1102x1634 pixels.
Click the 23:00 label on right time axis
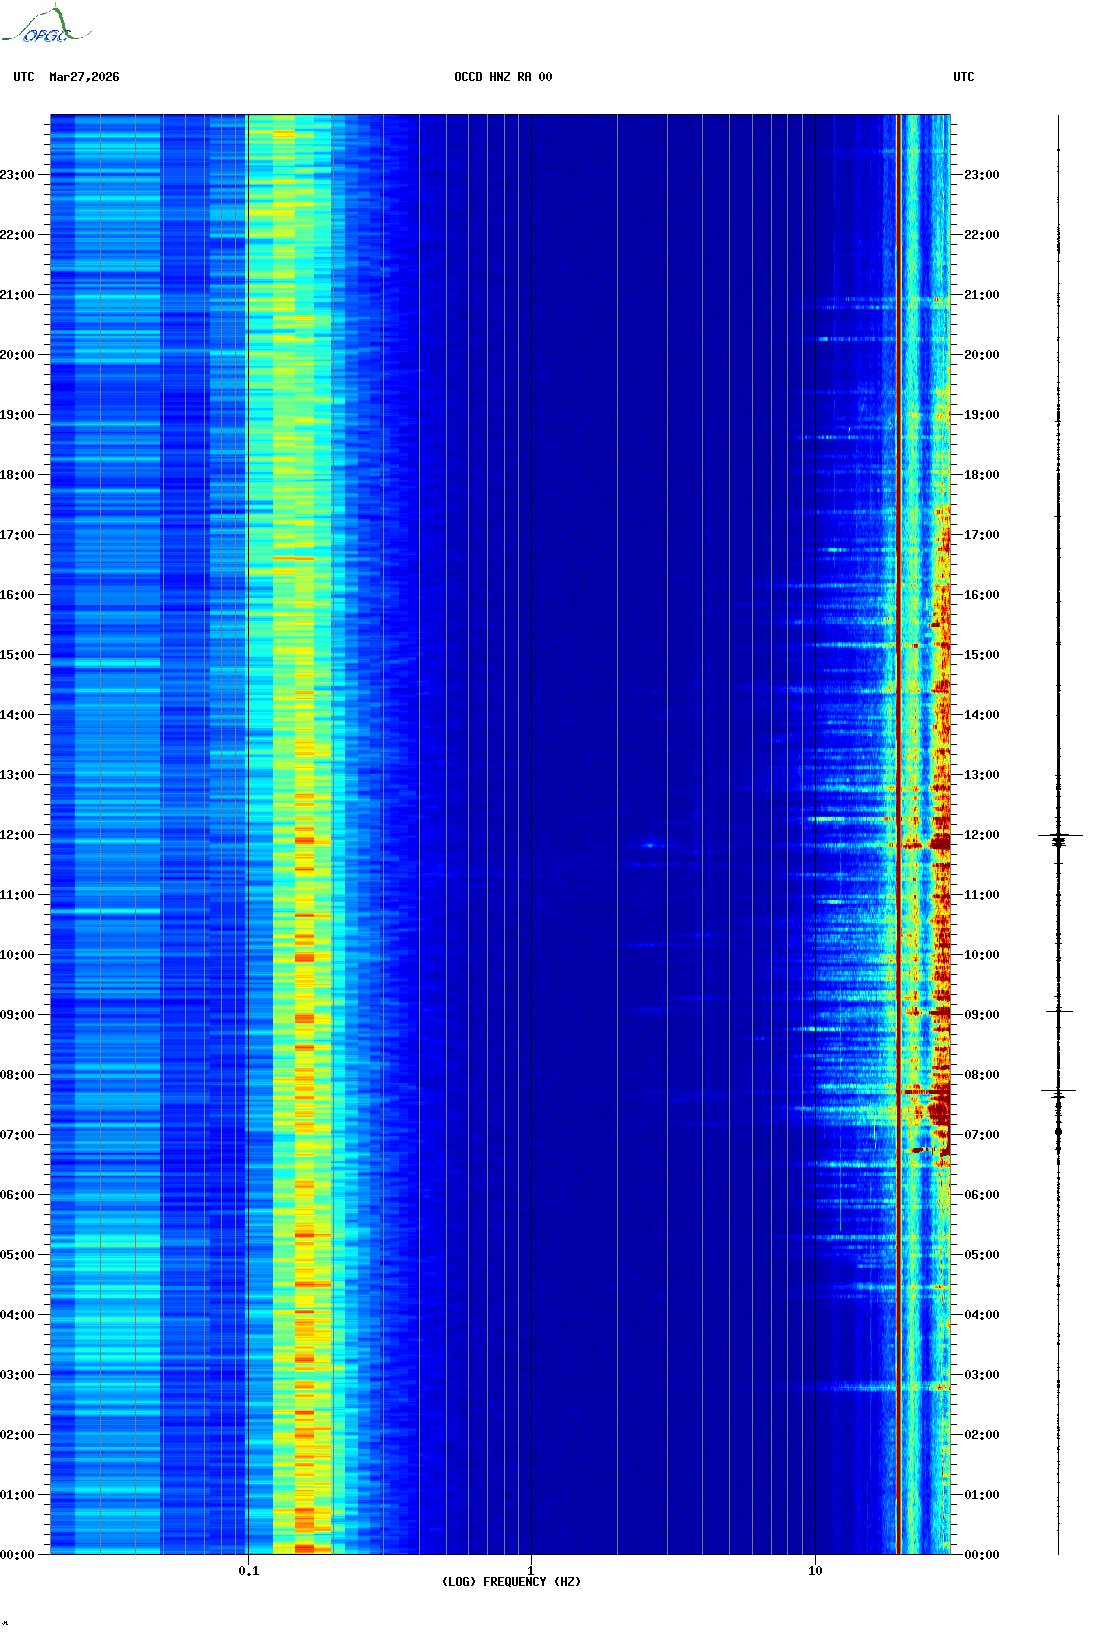(x=981, y=175)
